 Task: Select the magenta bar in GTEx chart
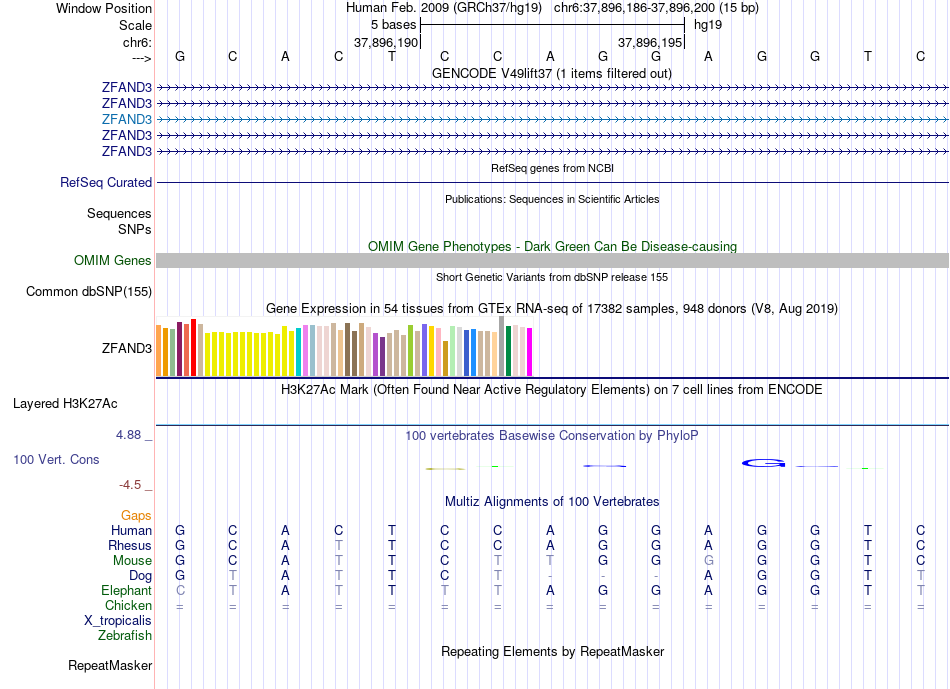[x=530, y=352]
